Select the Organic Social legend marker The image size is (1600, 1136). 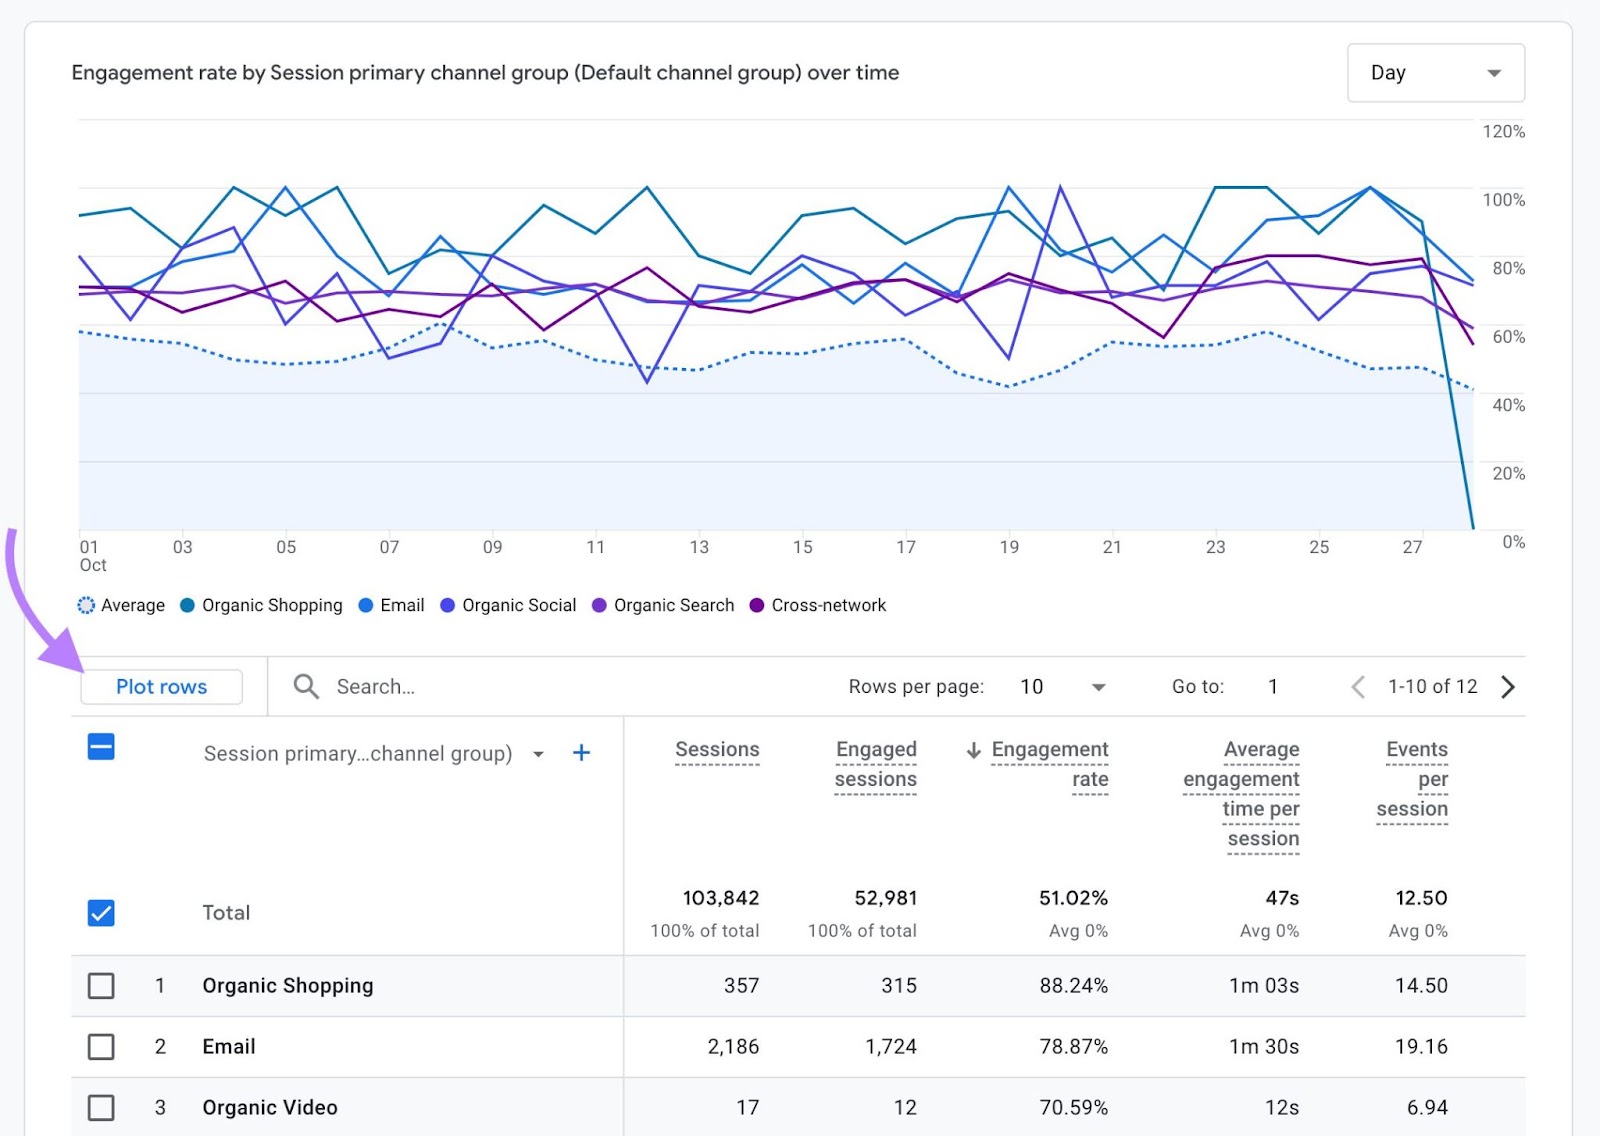(x=446, y=605)
